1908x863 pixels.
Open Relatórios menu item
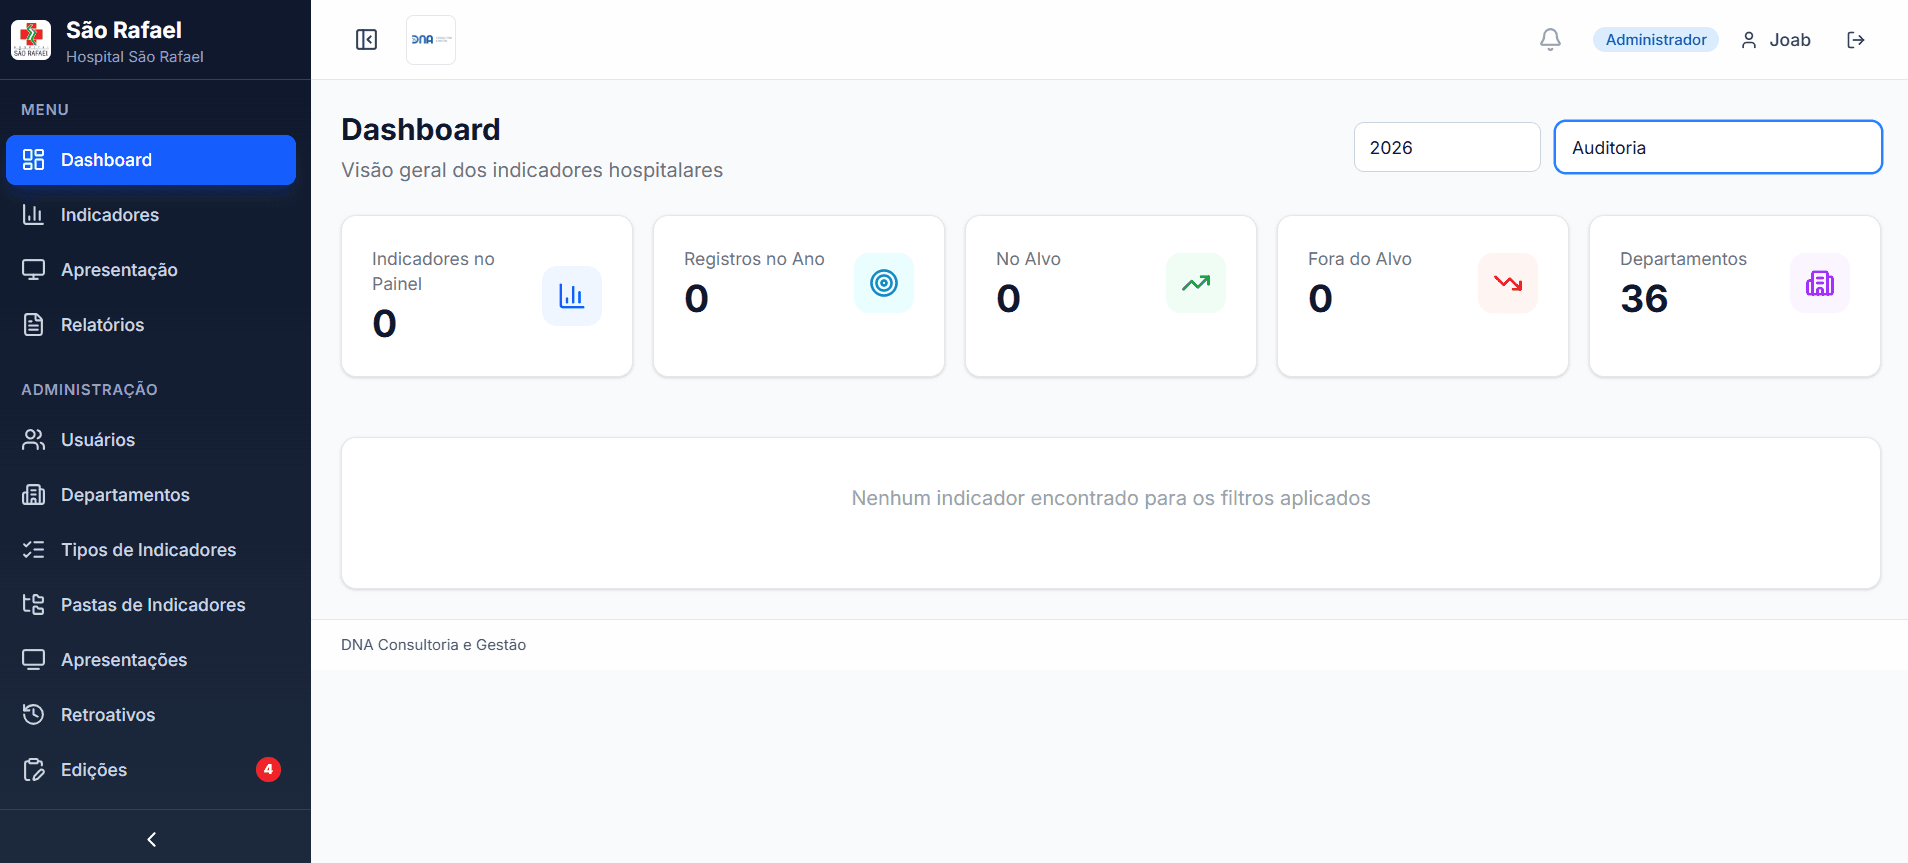[x=151, y=325]
